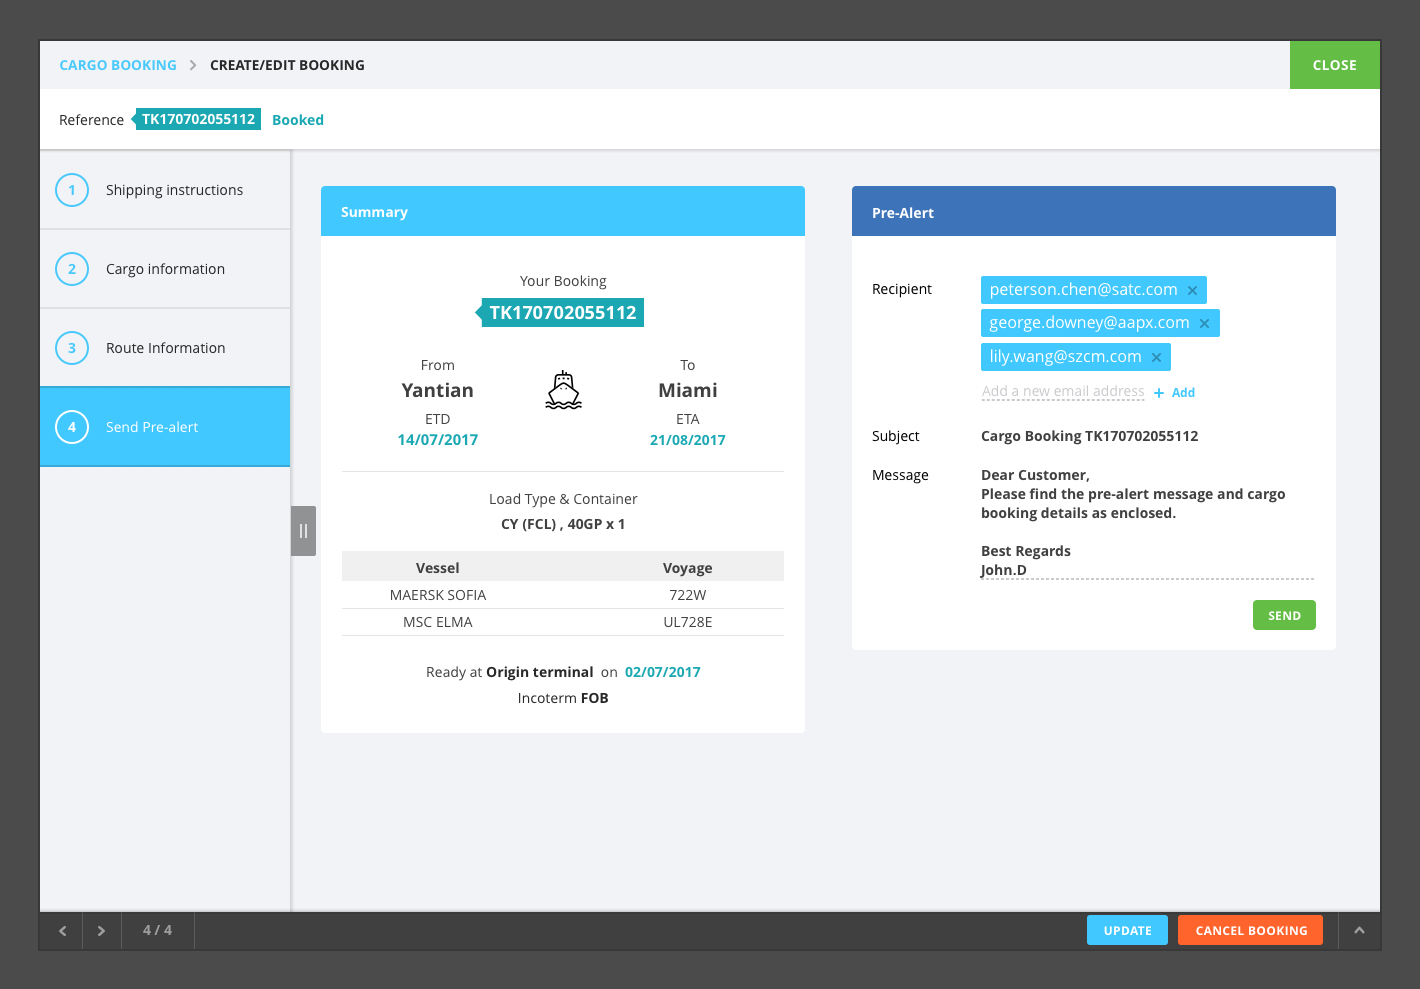Switch to the Shipping instructions step
The width and height of the screenshot is (1420, 989).
pyautogui.click(x=174, y=190)
